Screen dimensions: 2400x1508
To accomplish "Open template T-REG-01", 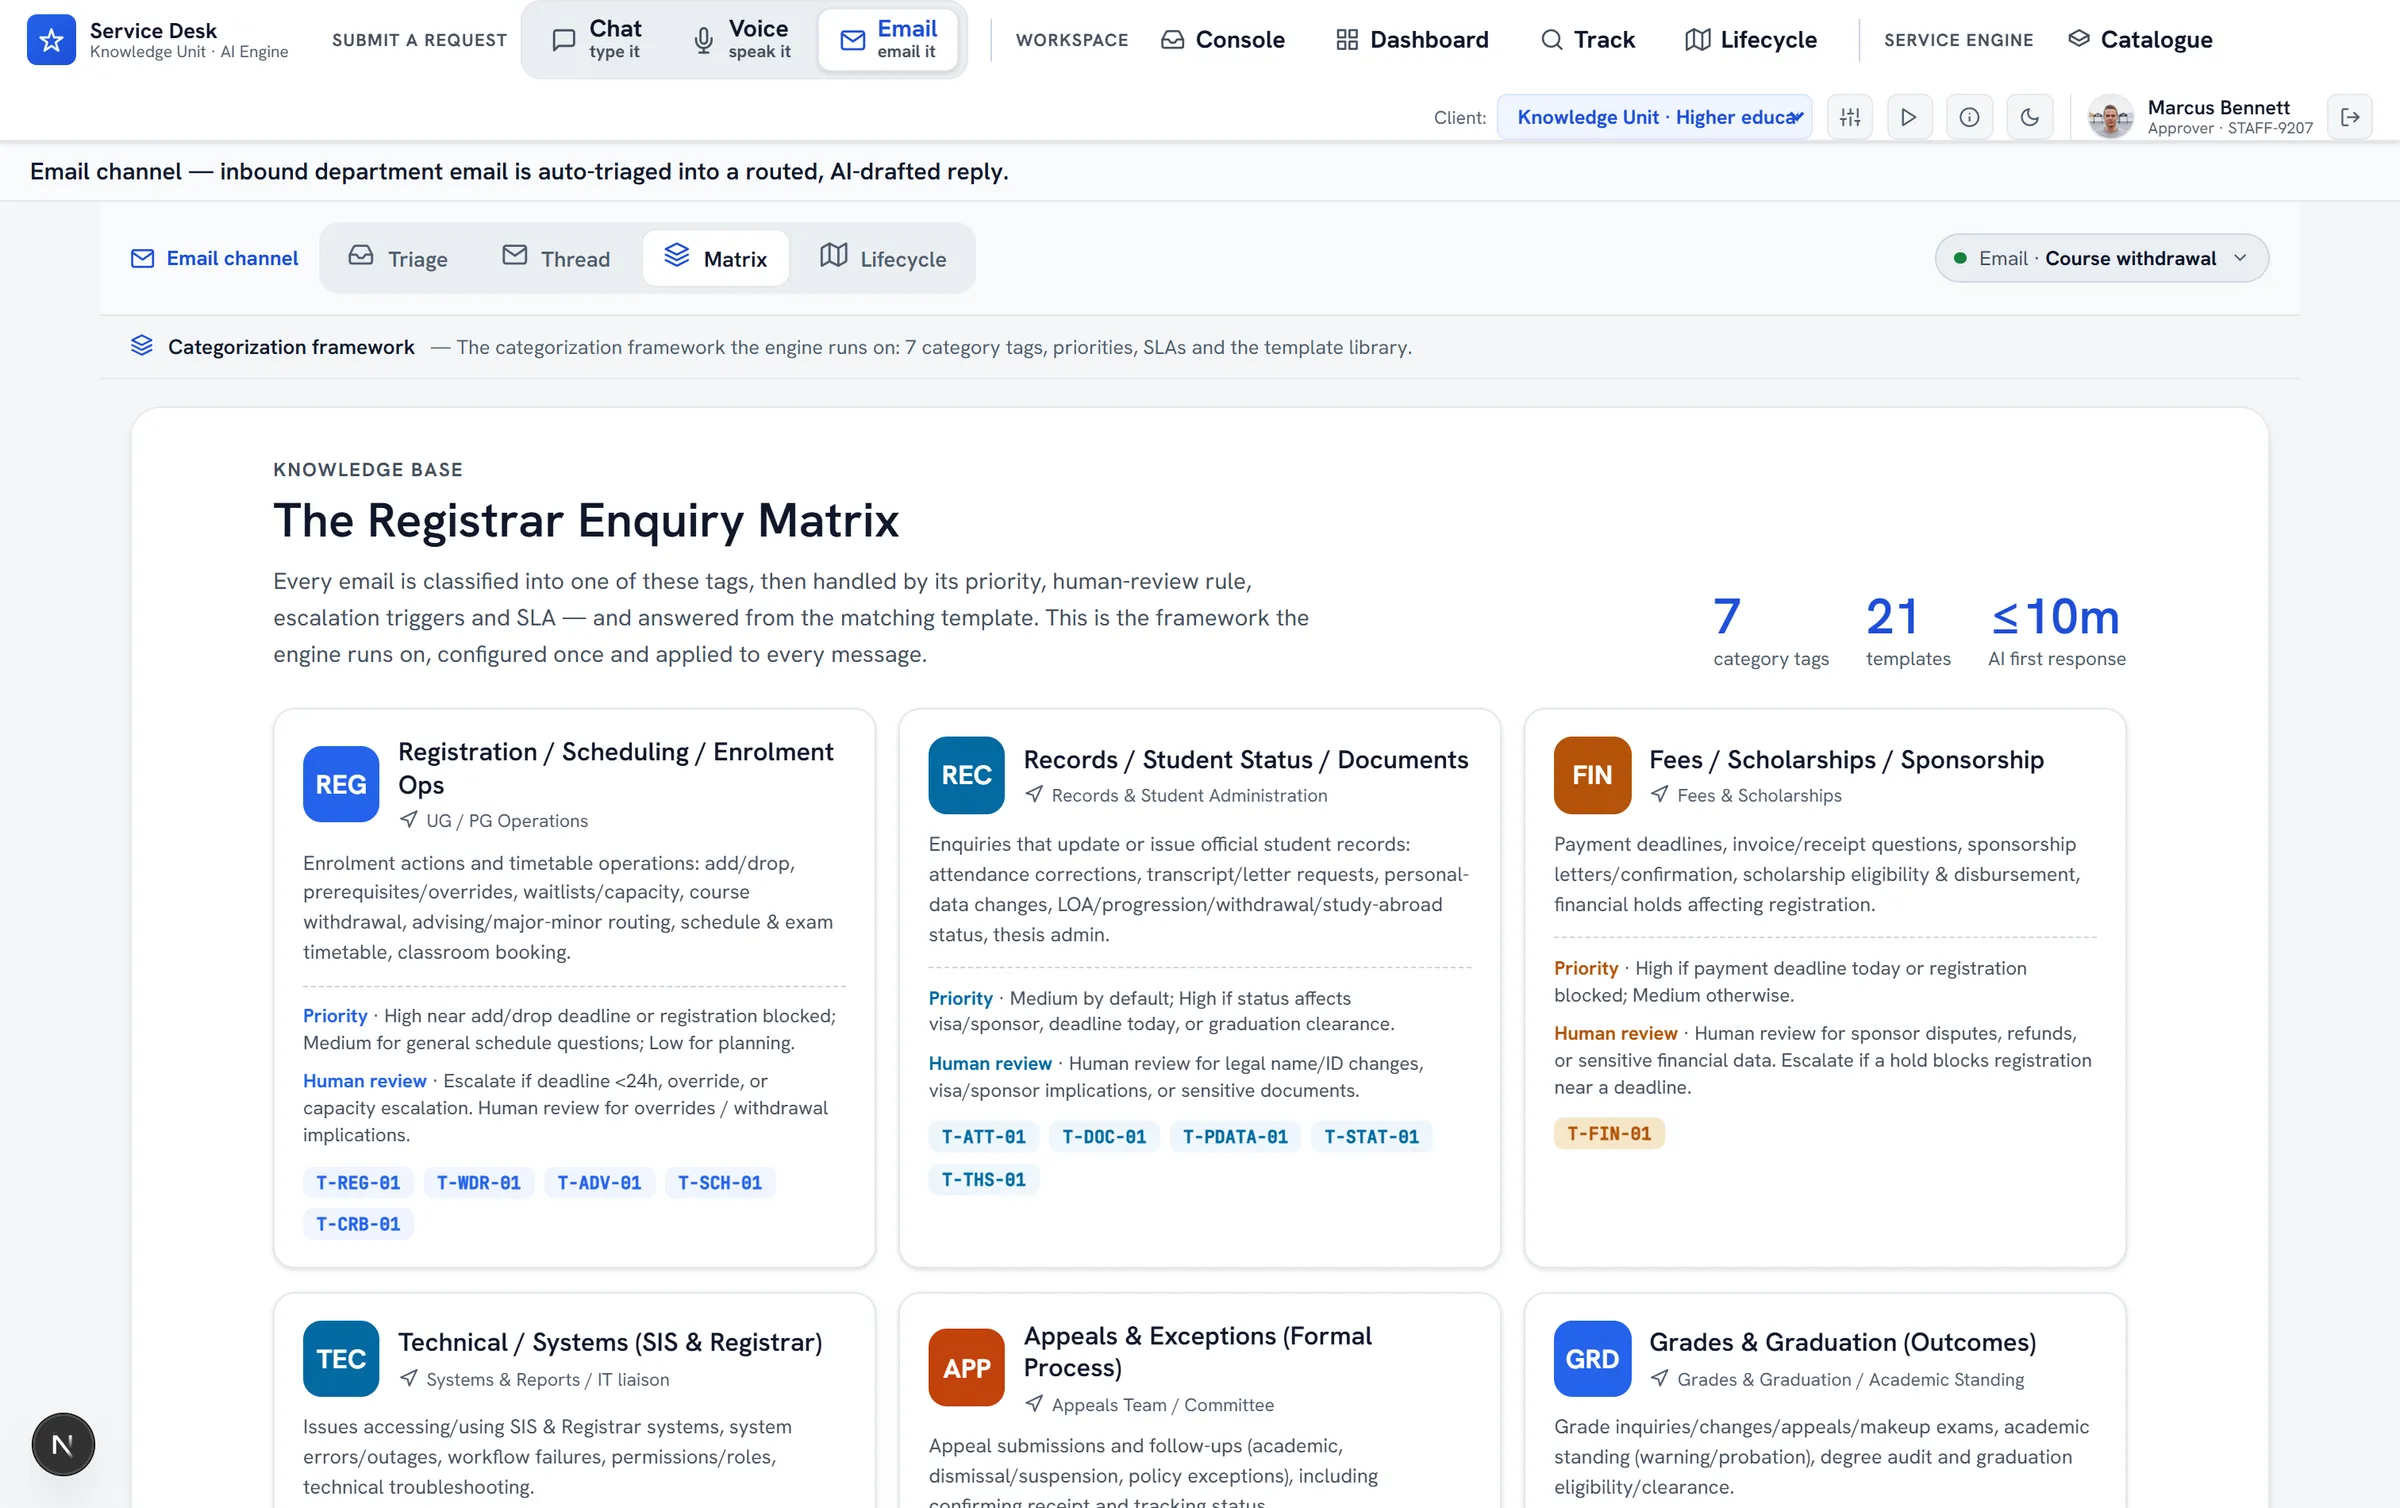I will click(358, 1182).
